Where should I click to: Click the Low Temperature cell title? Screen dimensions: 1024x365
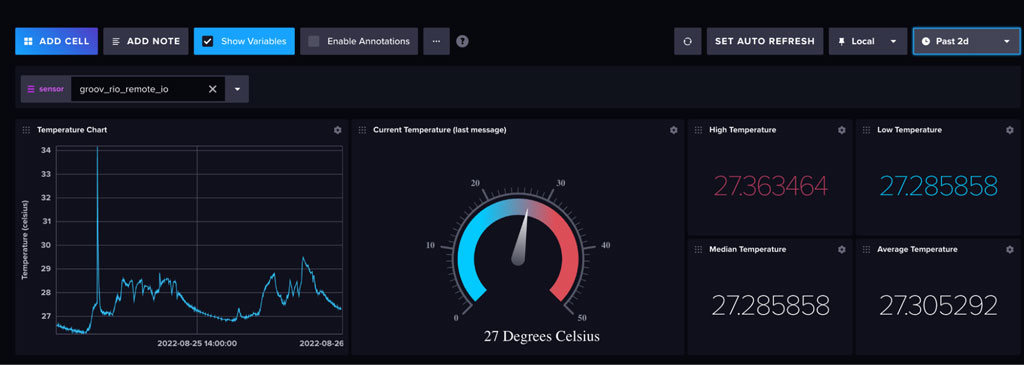click(x=909, y=130)
